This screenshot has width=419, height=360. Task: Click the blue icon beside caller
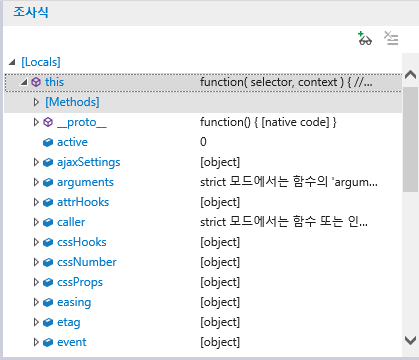[x=48, y=222]
